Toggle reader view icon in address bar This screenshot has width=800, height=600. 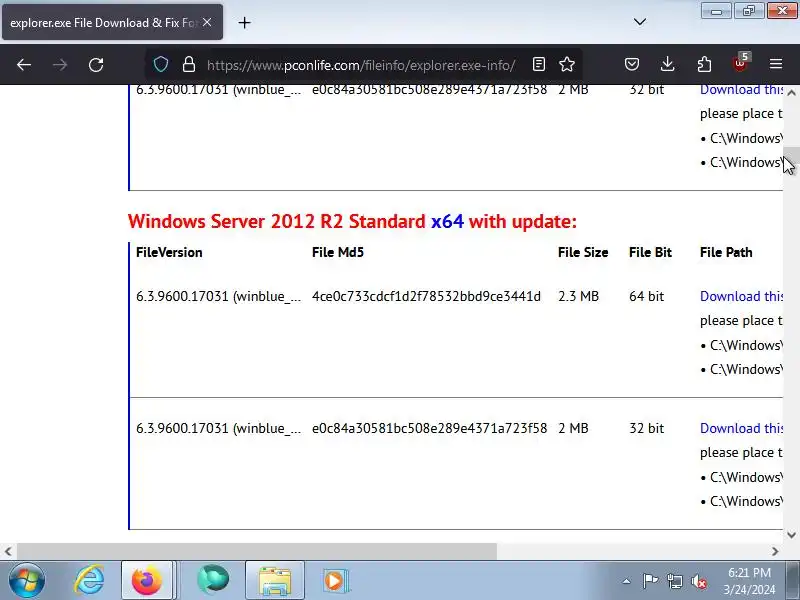click(x=539, y=64)
